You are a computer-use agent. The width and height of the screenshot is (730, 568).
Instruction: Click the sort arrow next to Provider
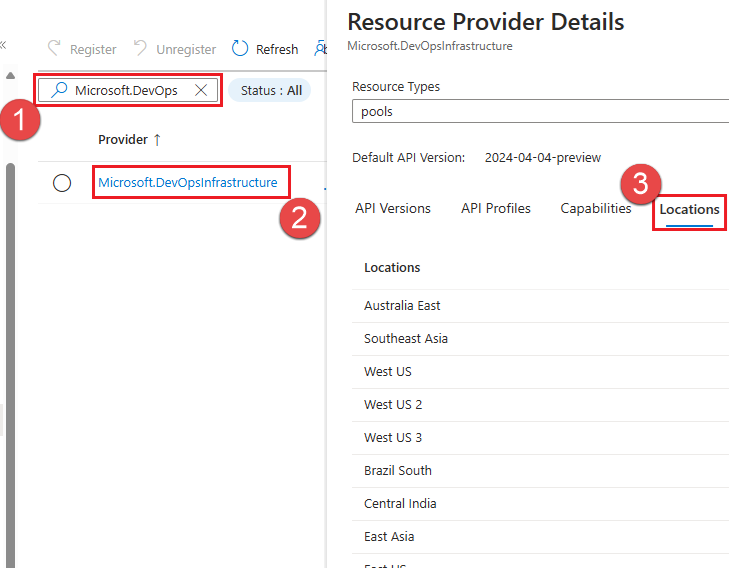(157, 140)
